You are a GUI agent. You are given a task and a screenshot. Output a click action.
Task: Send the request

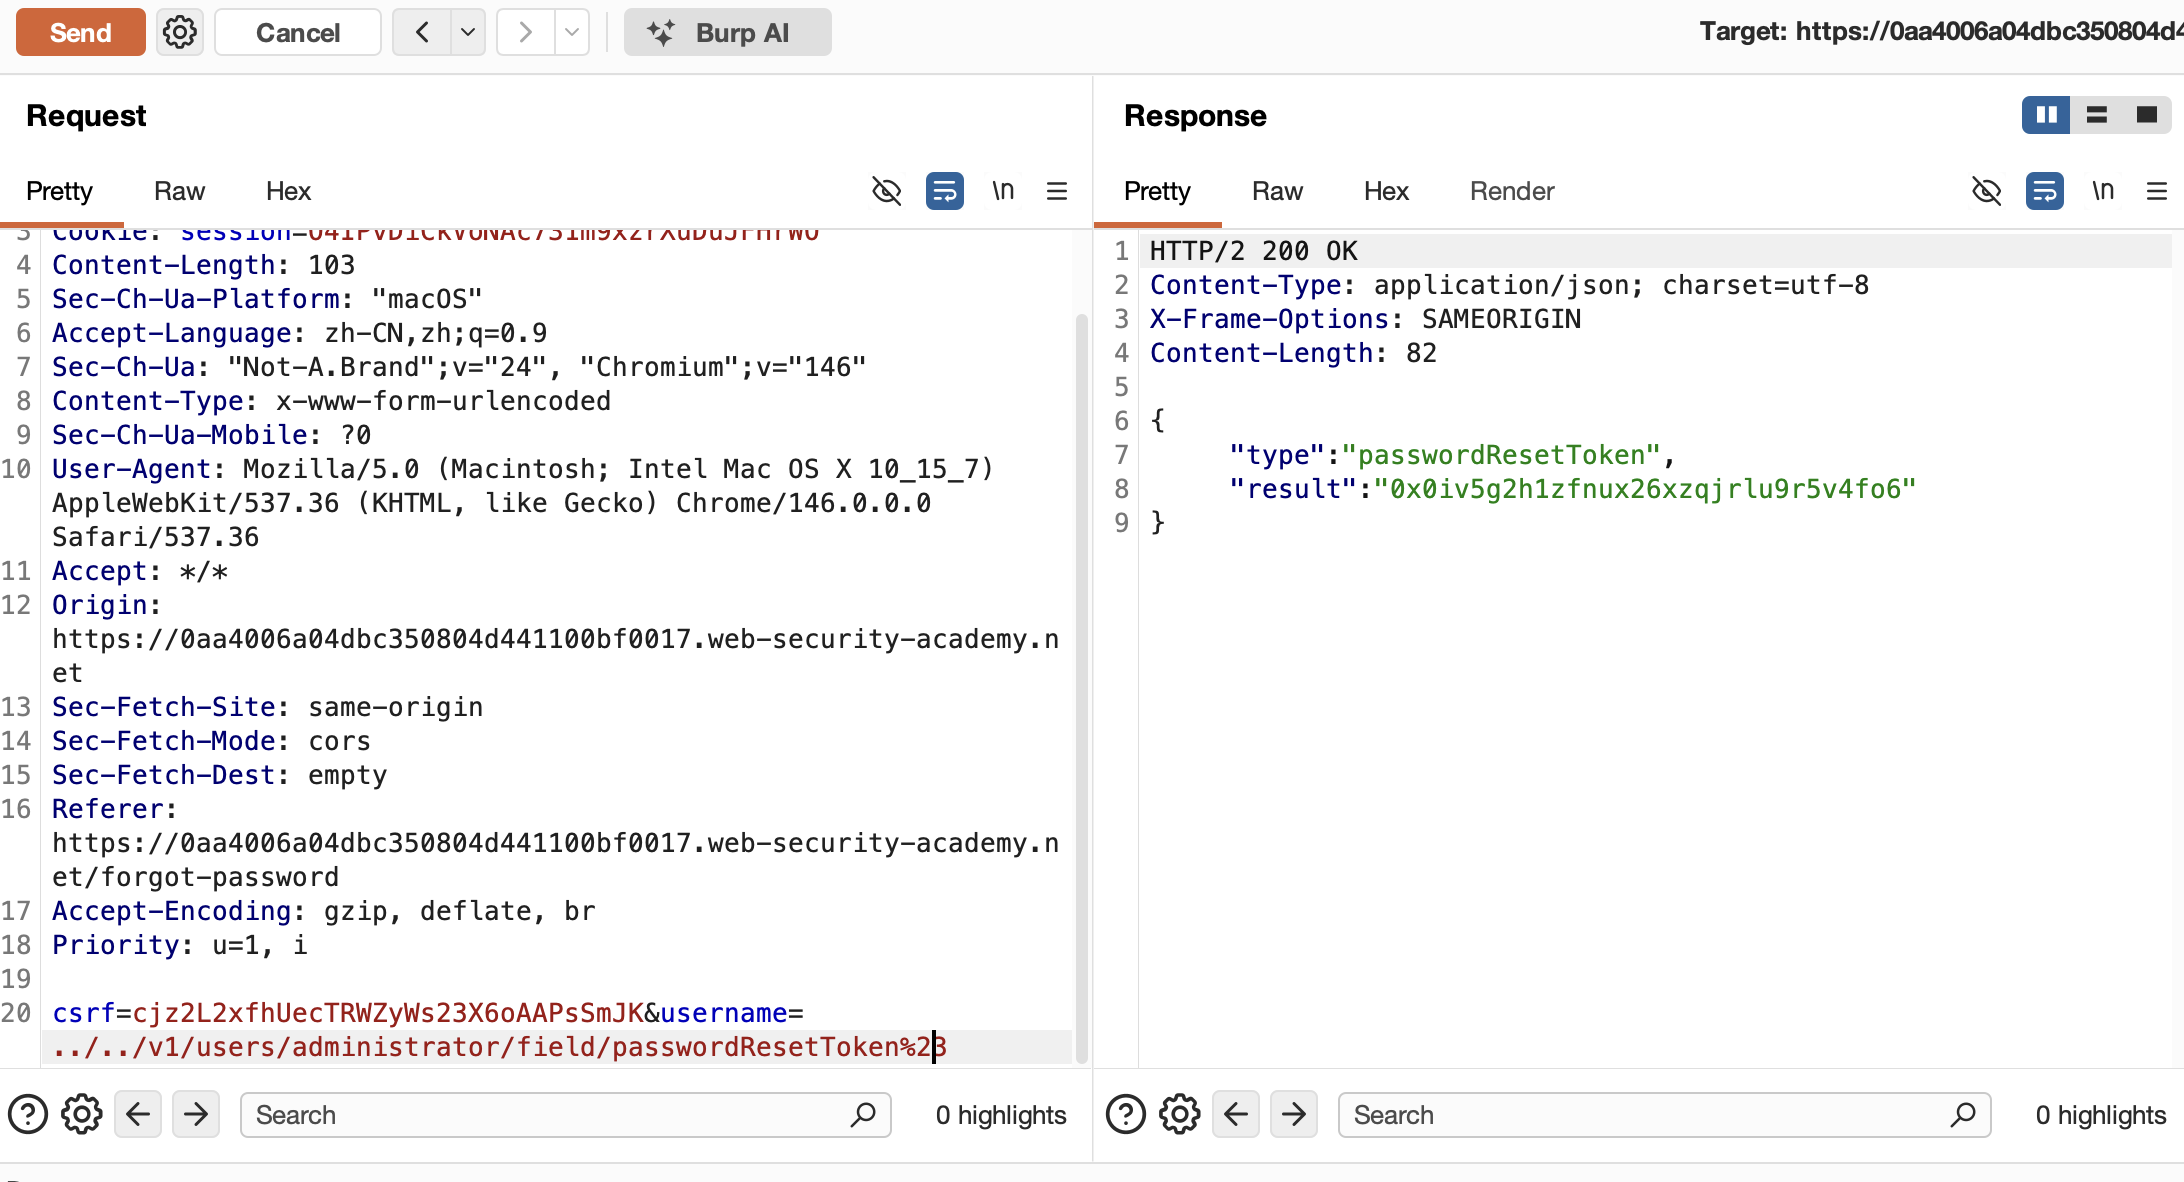80,33
